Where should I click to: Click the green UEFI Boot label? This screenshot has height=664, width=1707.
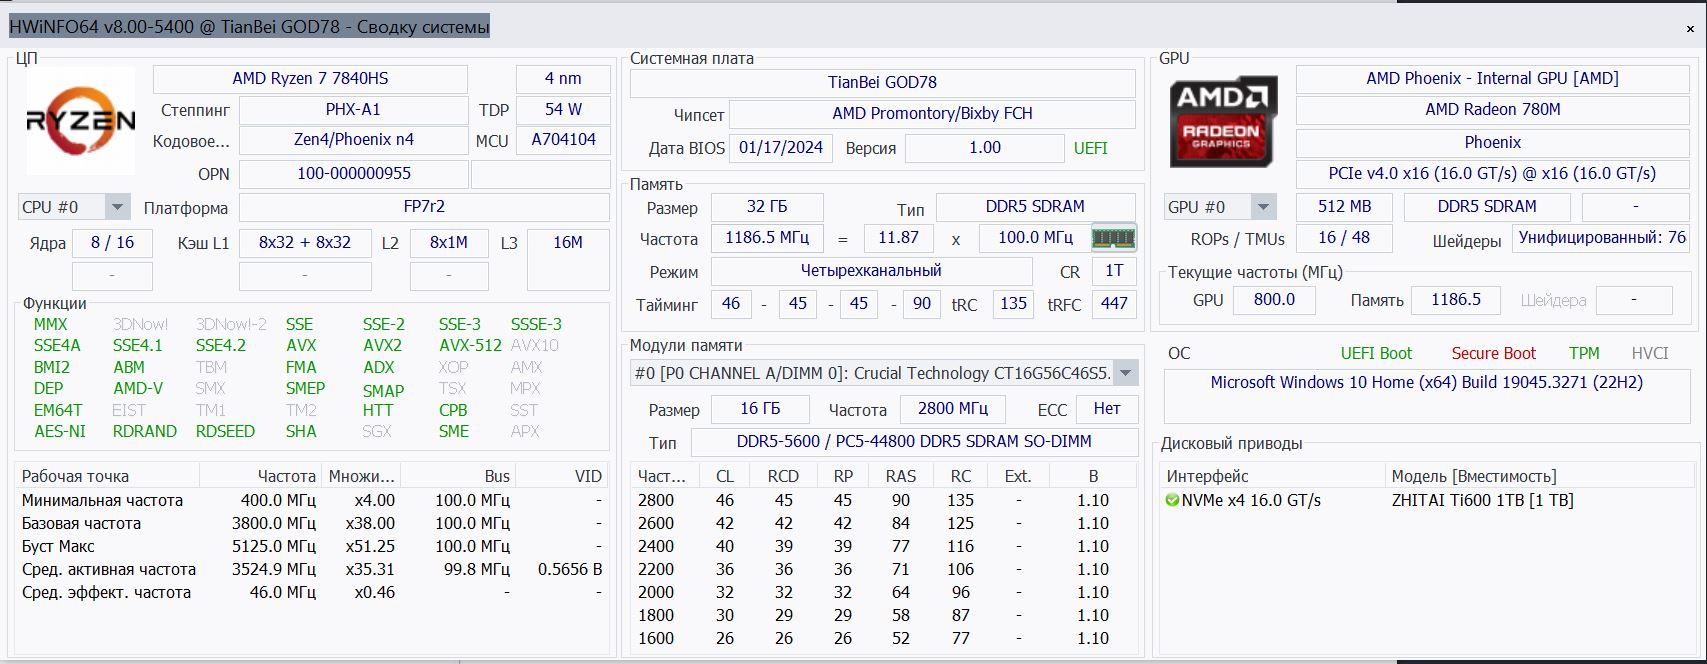coord(1376,354)
